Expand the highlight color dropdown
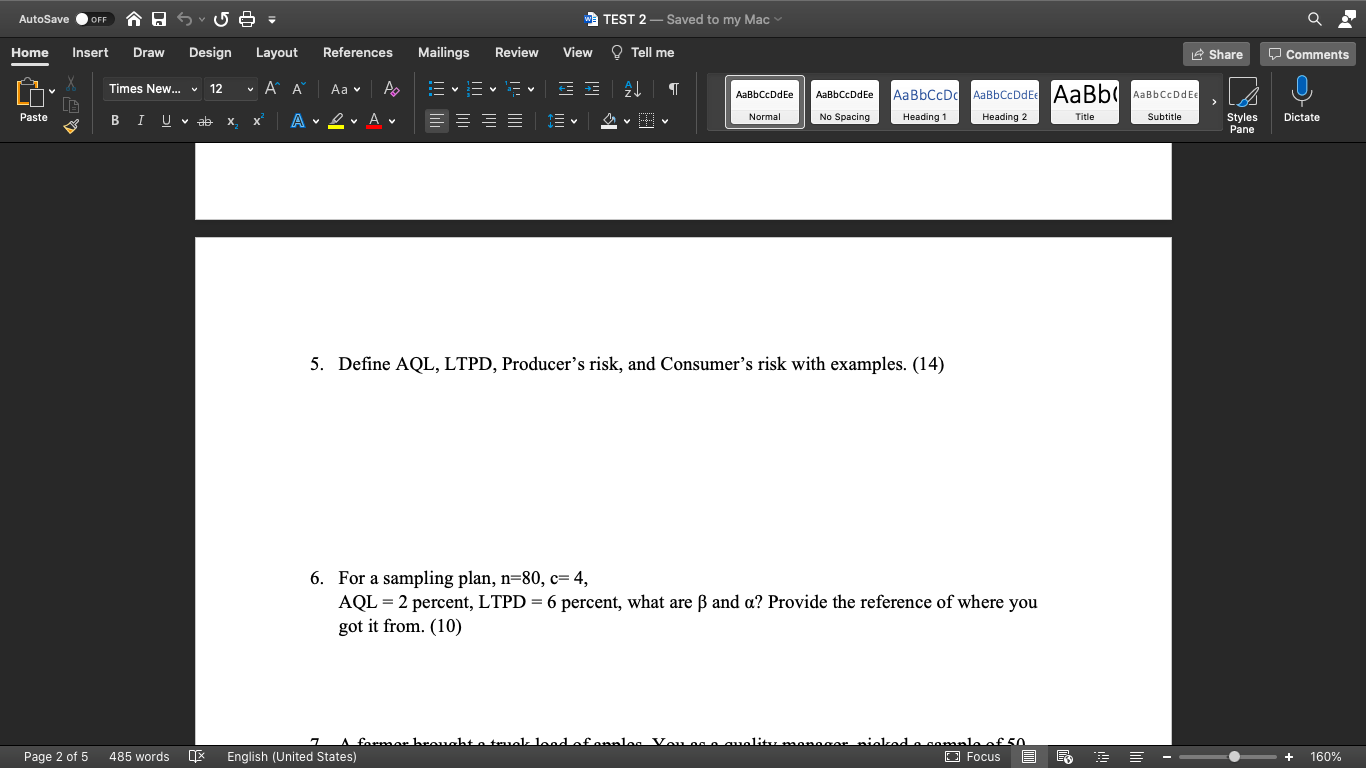 click(355, 120)
